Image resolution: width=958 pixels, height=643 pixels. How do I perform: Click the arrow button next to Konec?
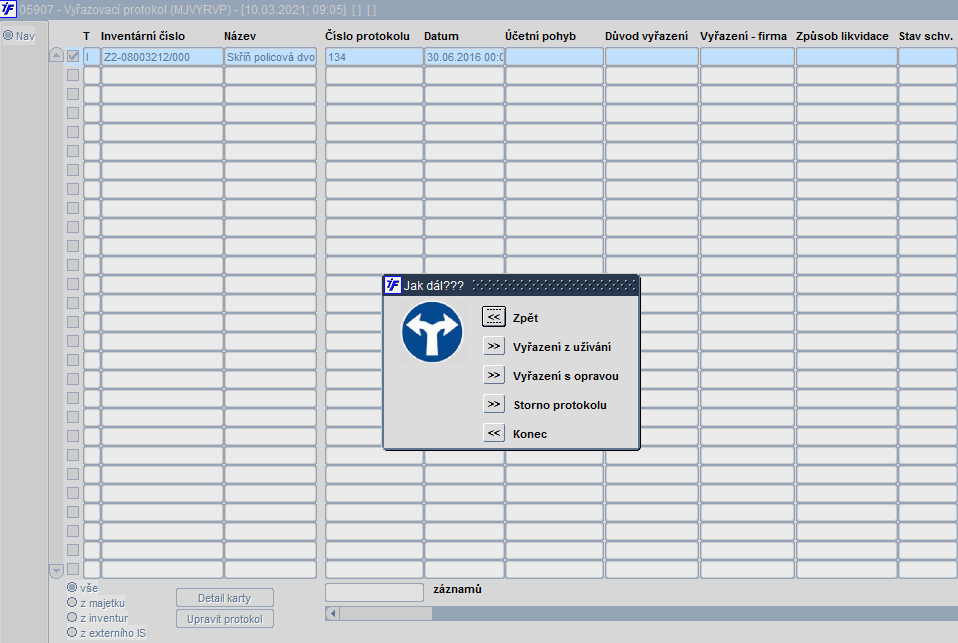coord(493,433)
